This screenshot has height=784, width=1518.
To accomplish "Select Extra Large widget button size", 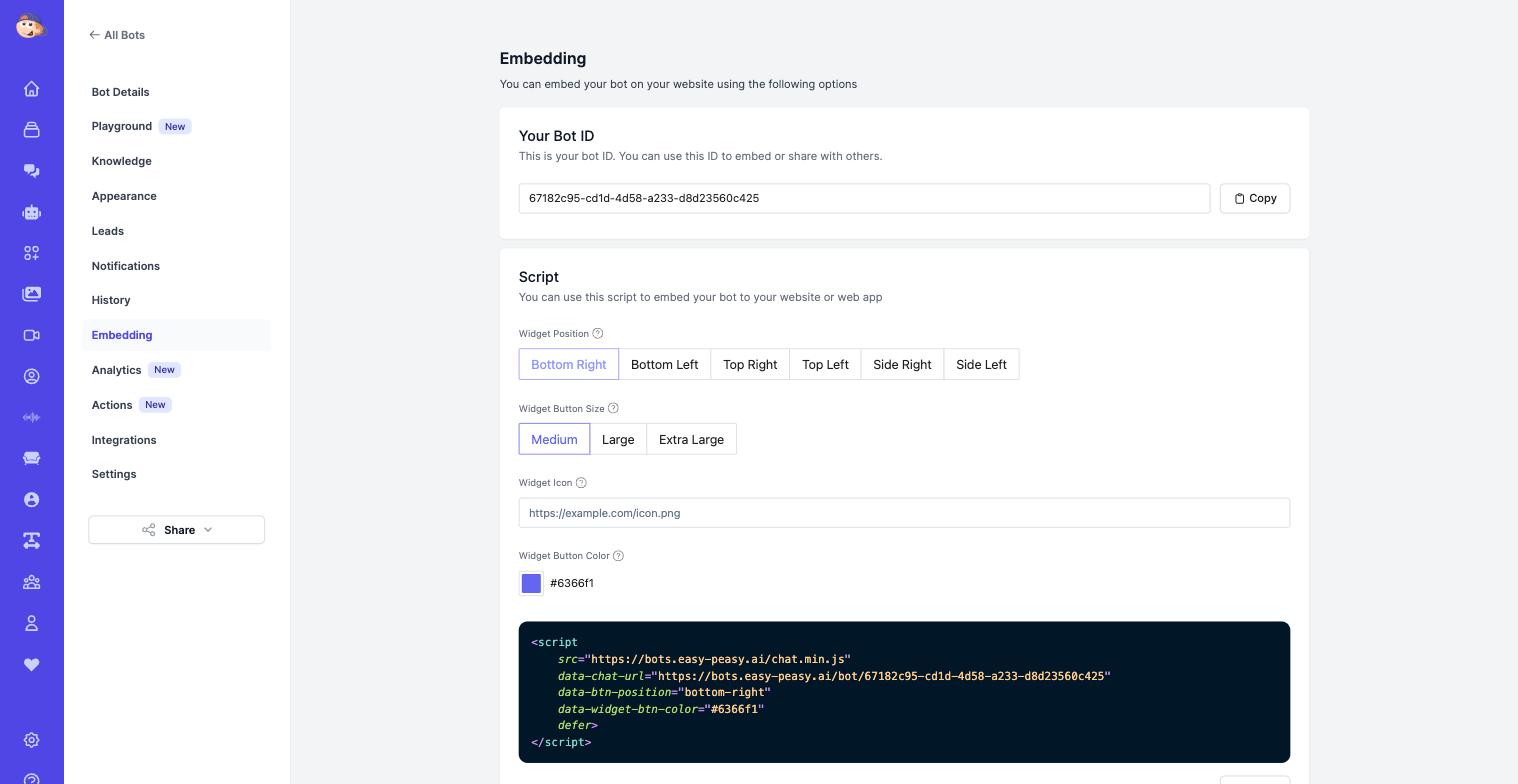I will point(691,439).
